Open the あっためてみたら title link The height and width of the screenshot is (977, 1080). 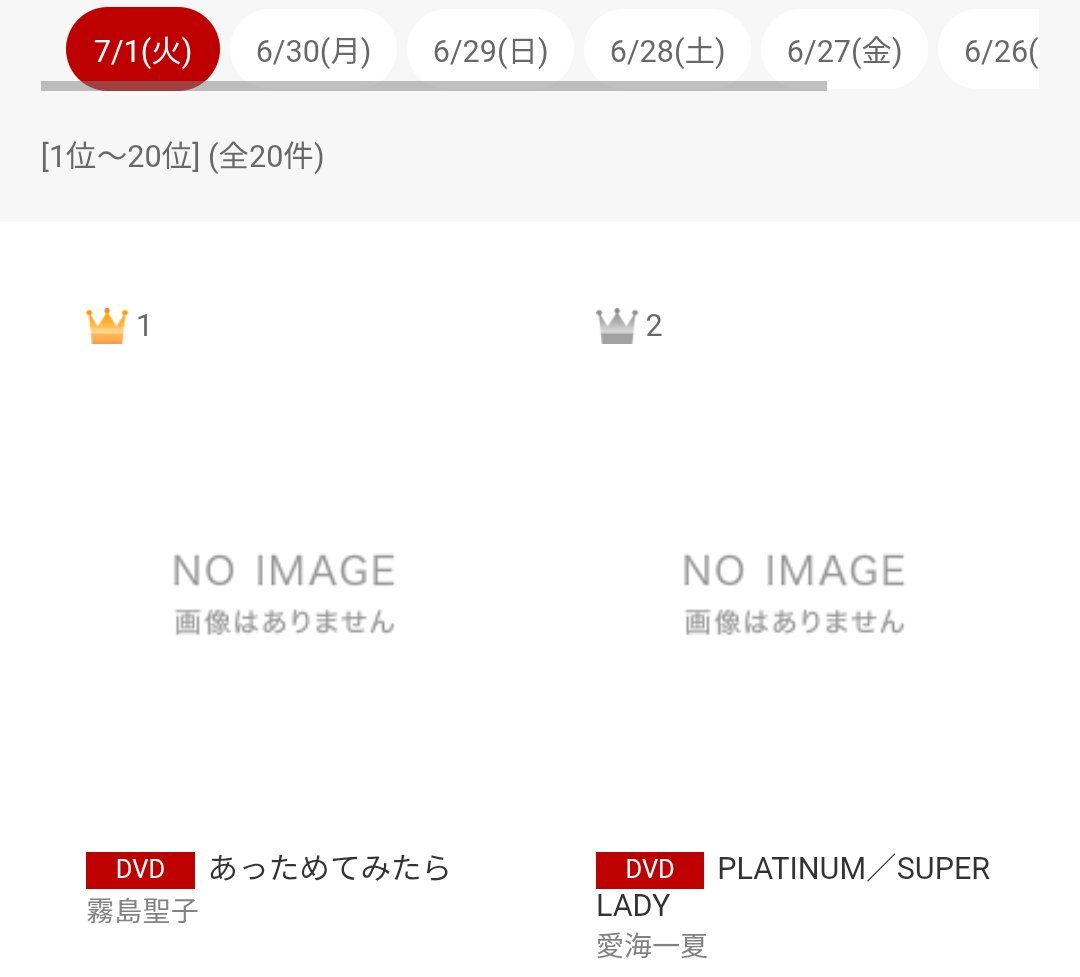330,868
